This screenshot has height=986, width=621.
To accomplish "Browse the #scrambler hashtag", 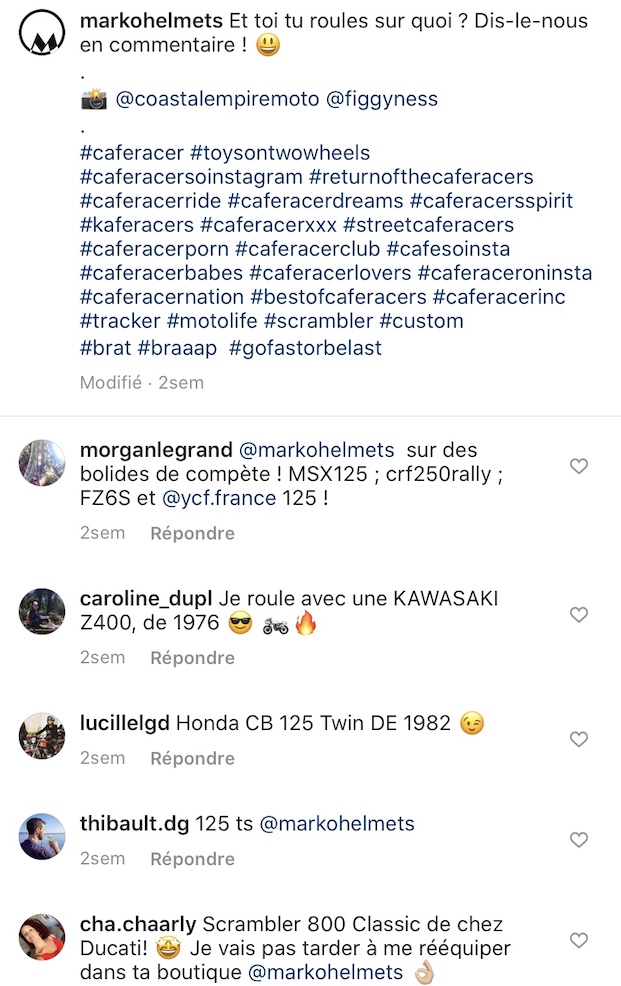I will [319, 321].
